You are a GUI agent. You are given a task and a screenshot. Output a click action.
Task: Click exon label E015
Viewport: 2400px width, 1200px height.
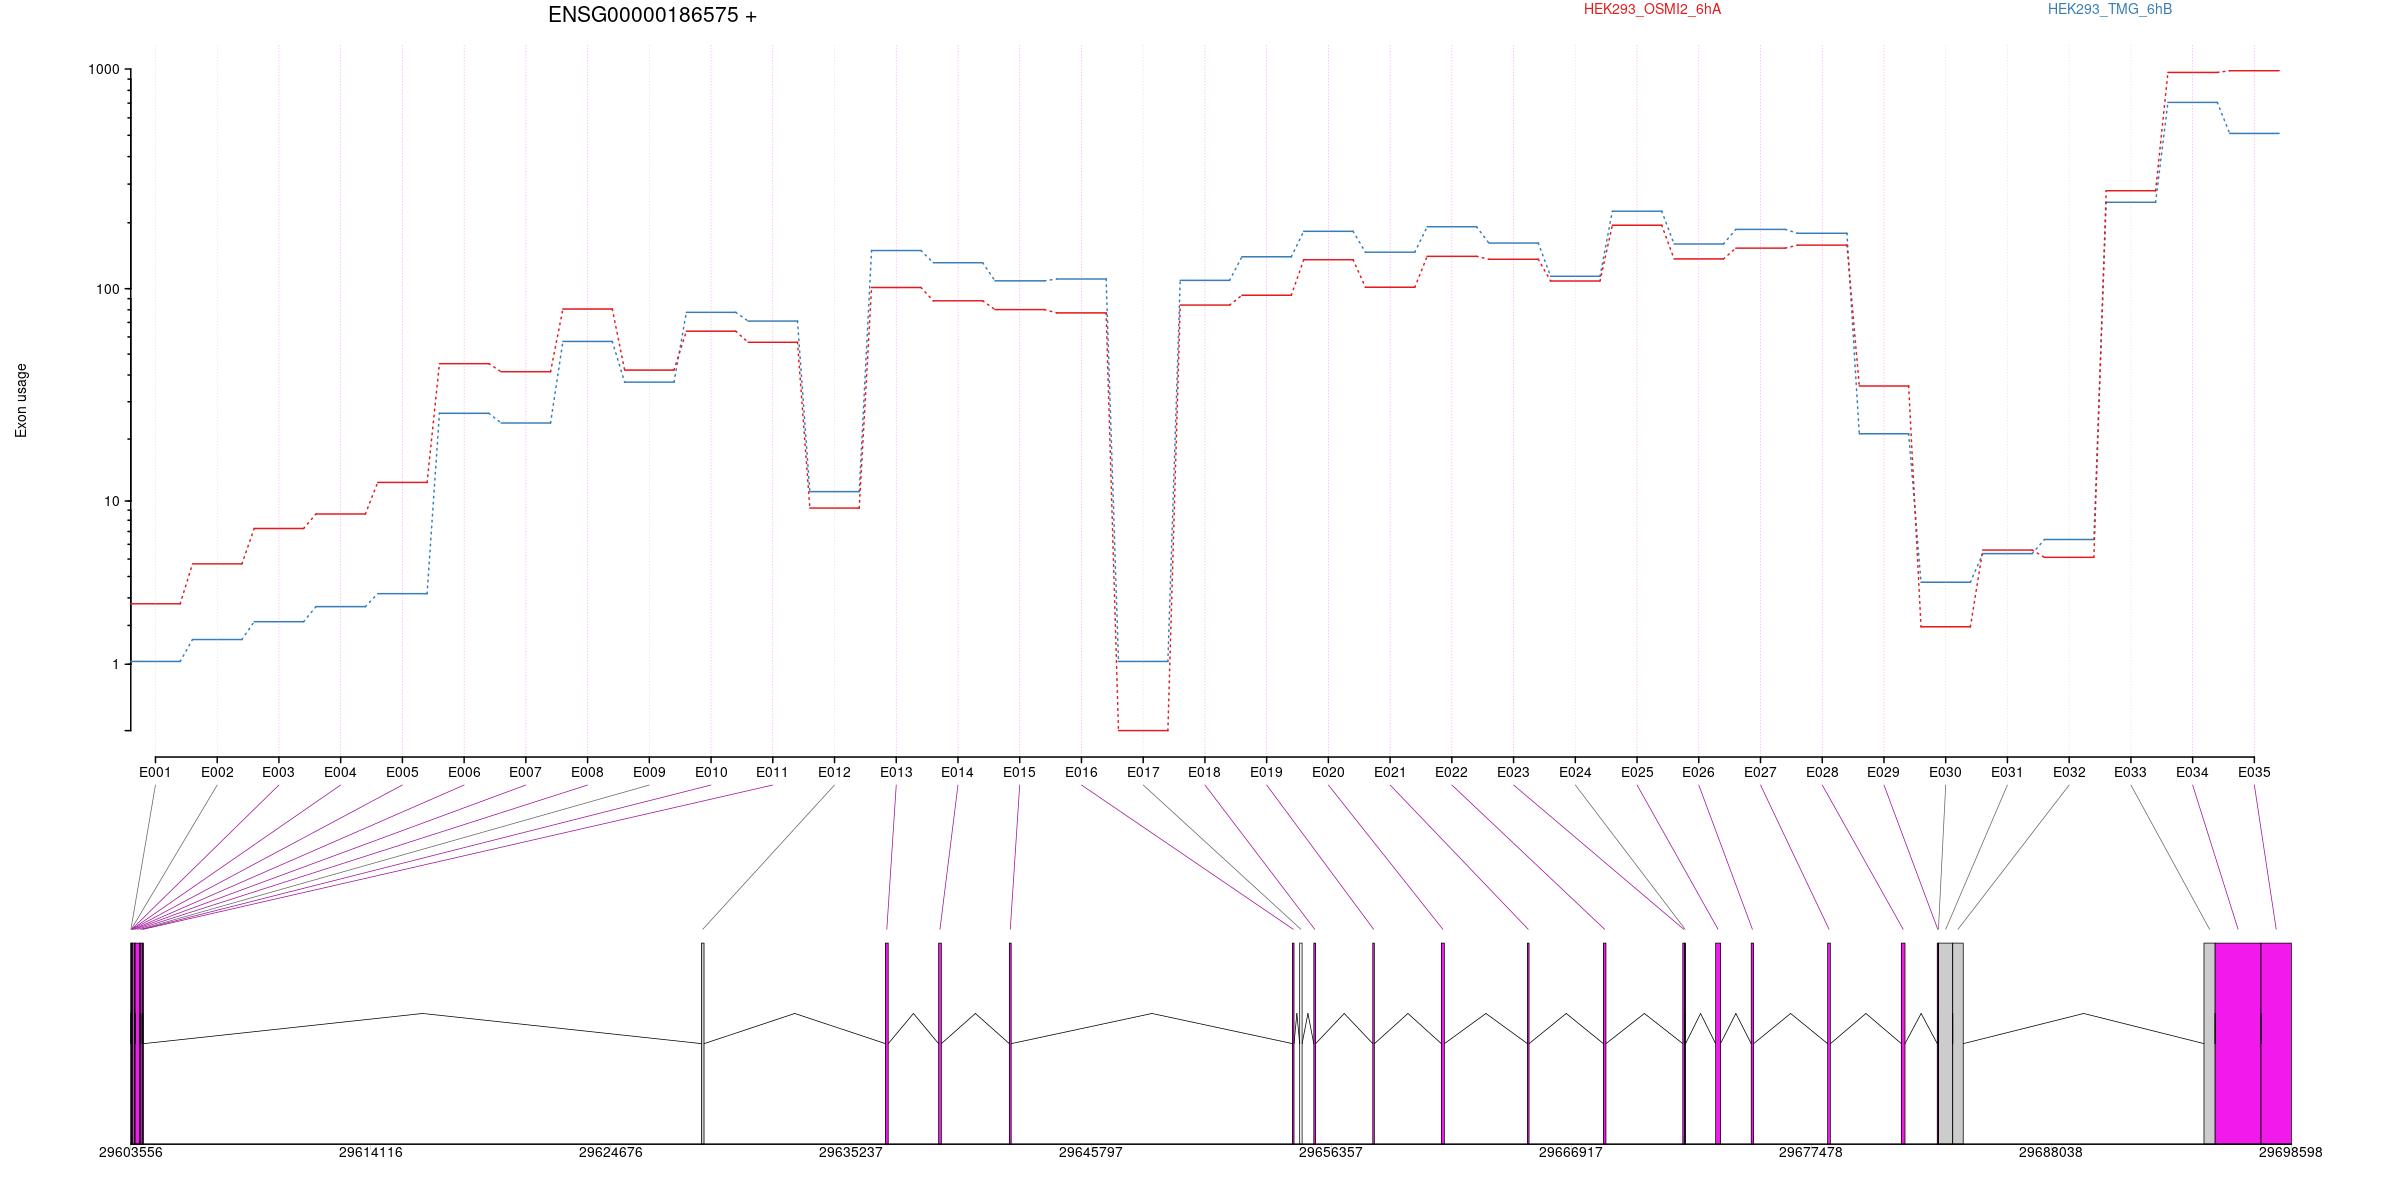click(x=1019, y=772)
